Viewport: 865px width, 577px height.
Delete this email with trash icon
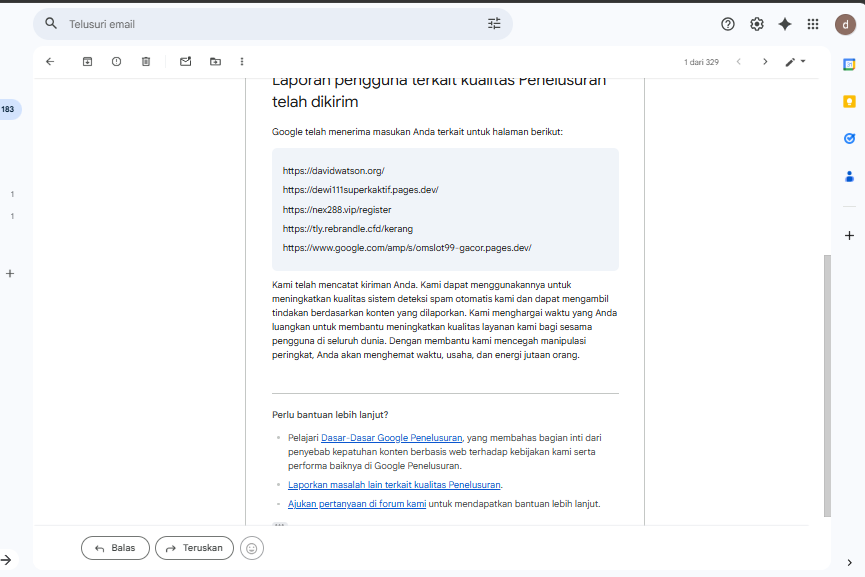146,62
